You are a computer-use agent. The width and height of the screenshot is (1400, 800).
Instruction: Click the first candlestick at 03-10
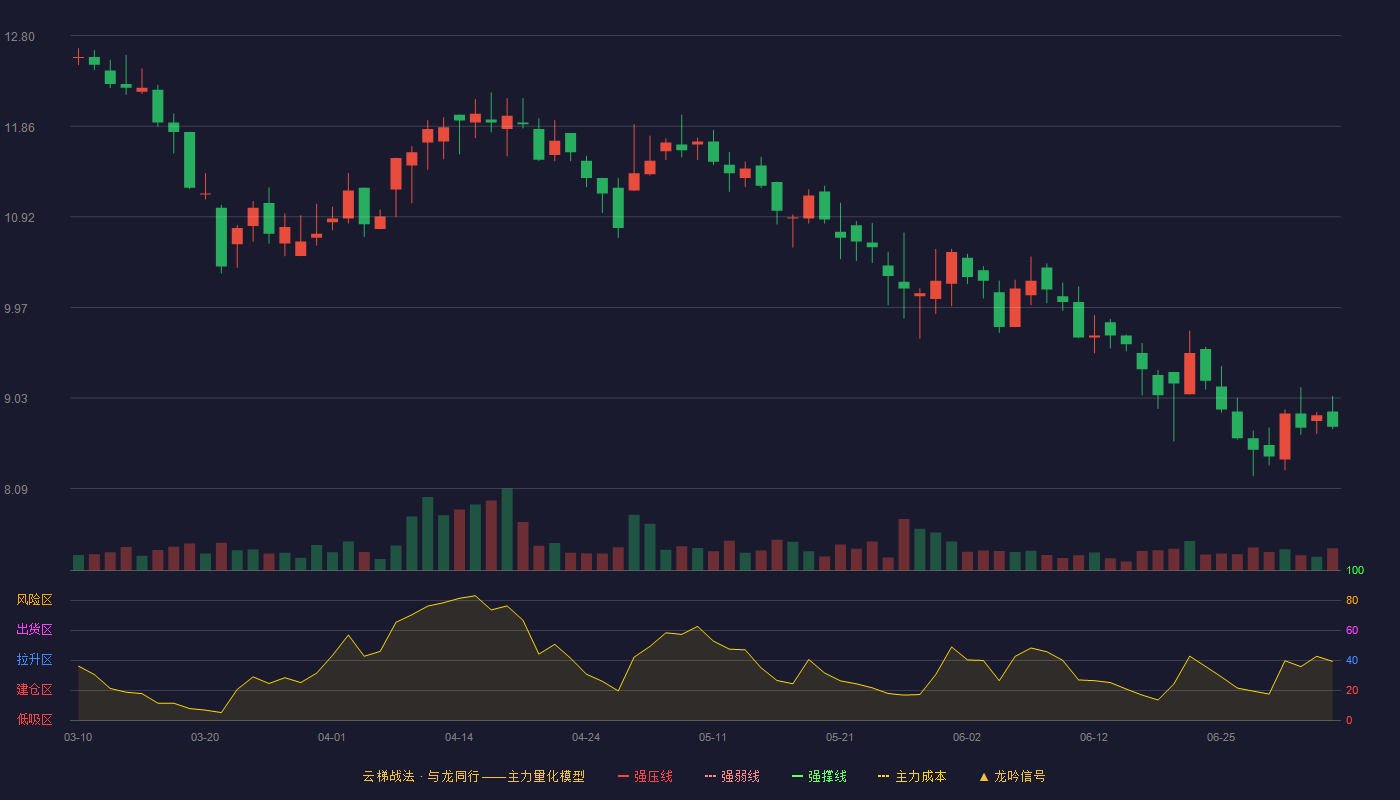click(x=78, y=58)
